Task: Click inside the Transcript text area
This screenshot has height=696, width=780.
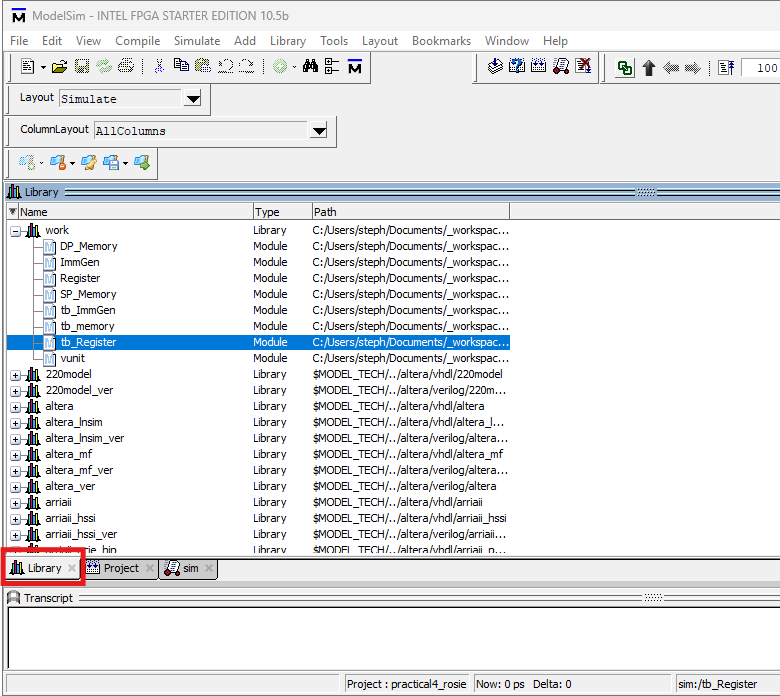Action: tap(393, 638)
